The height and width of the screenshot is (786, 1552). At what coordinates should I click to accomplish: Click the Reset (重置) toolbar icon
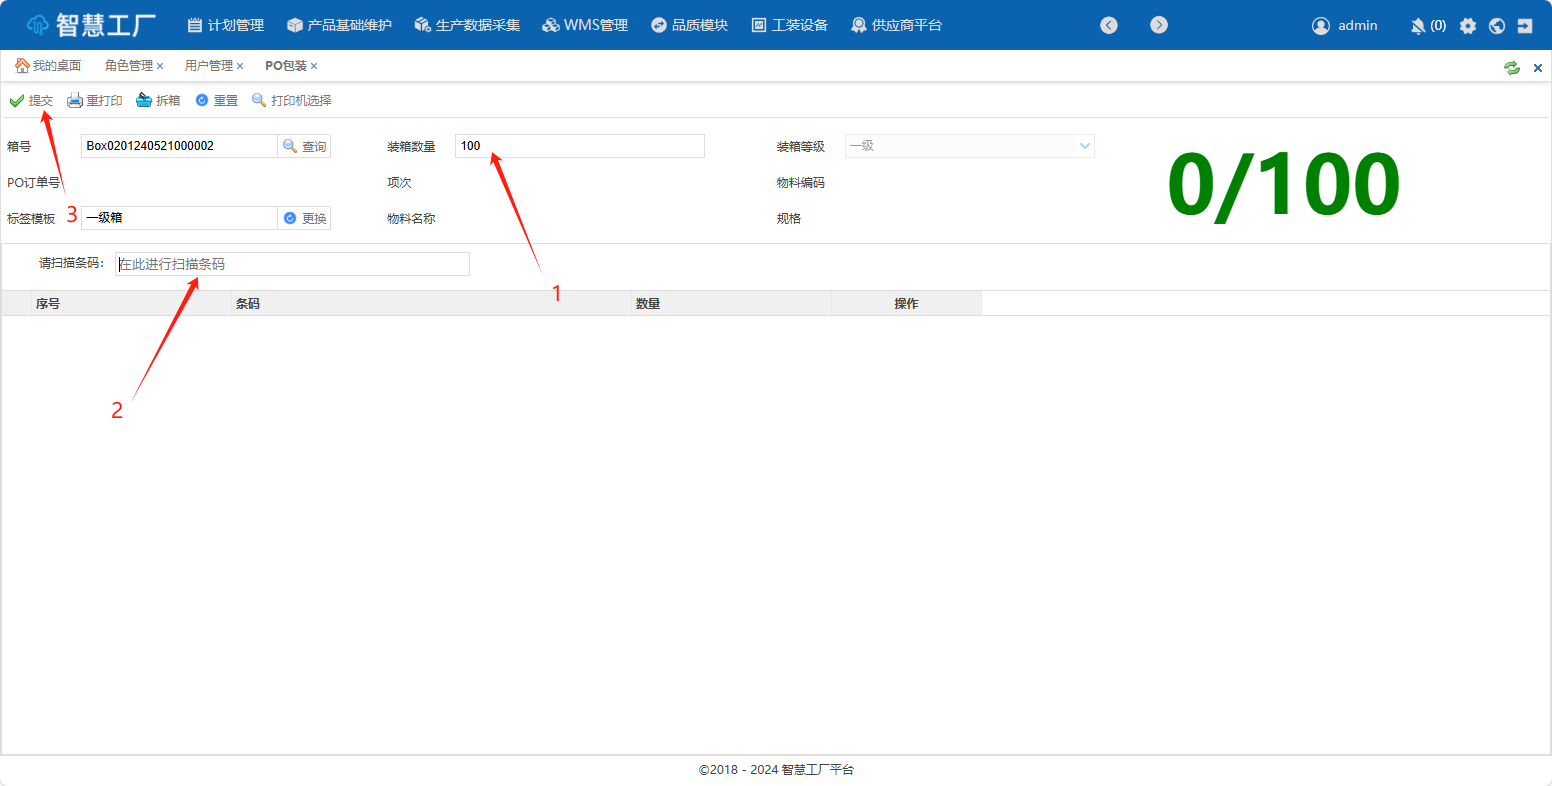coord(202,101)
